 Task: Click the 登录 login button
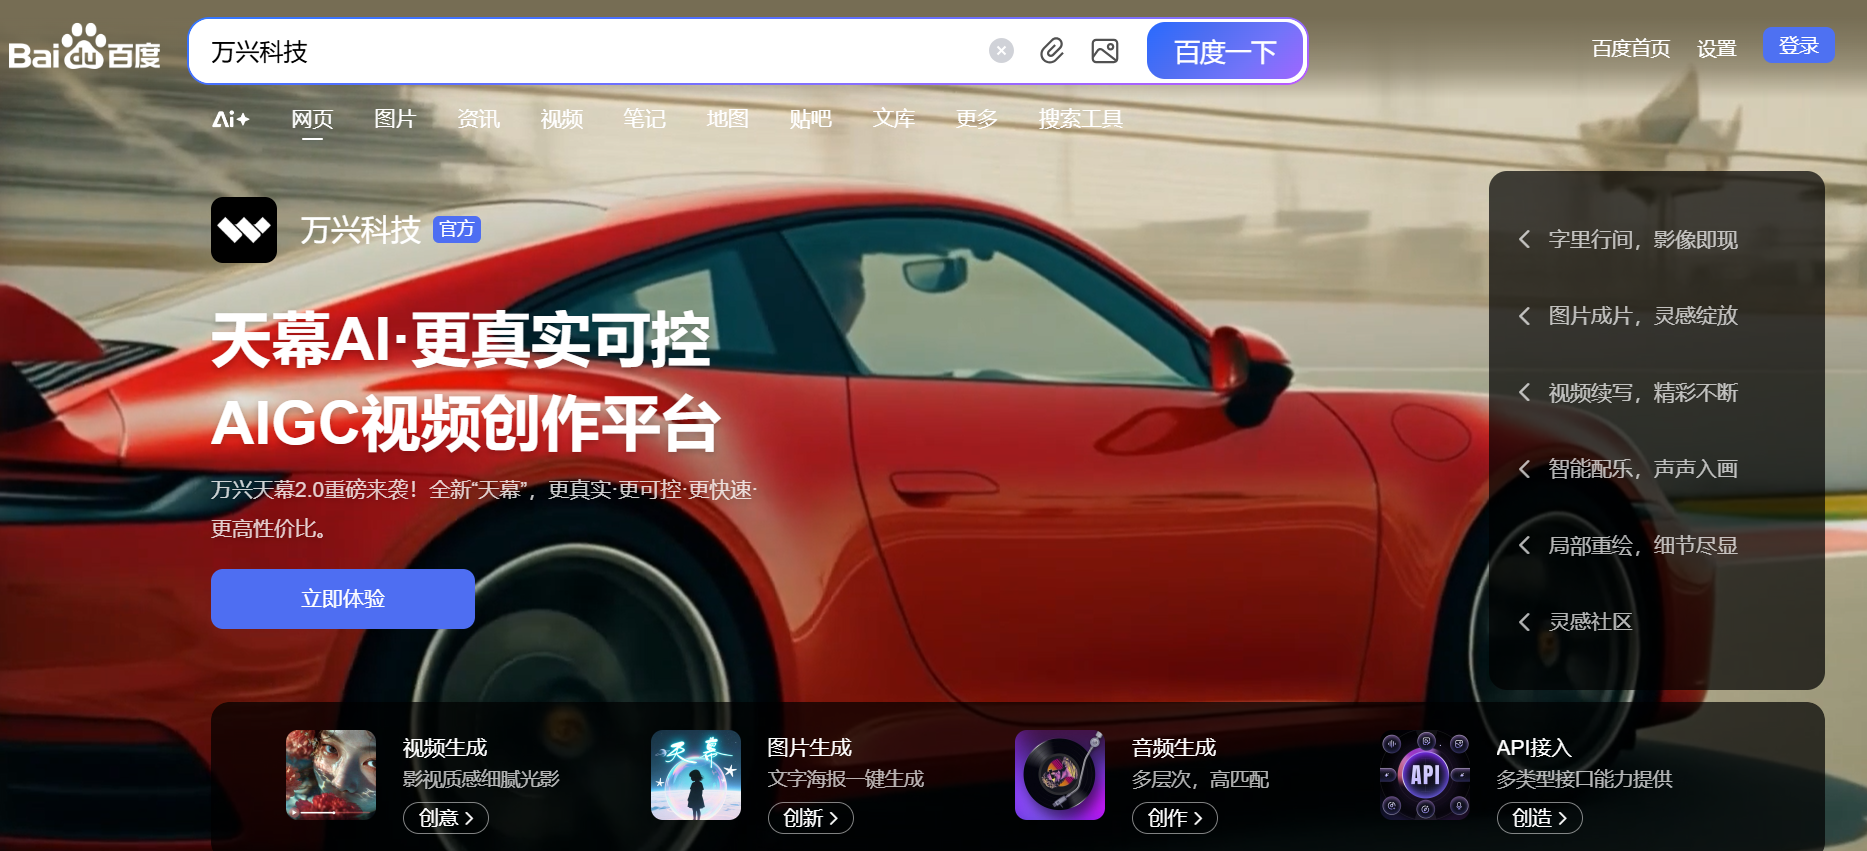coord(1798,46)
